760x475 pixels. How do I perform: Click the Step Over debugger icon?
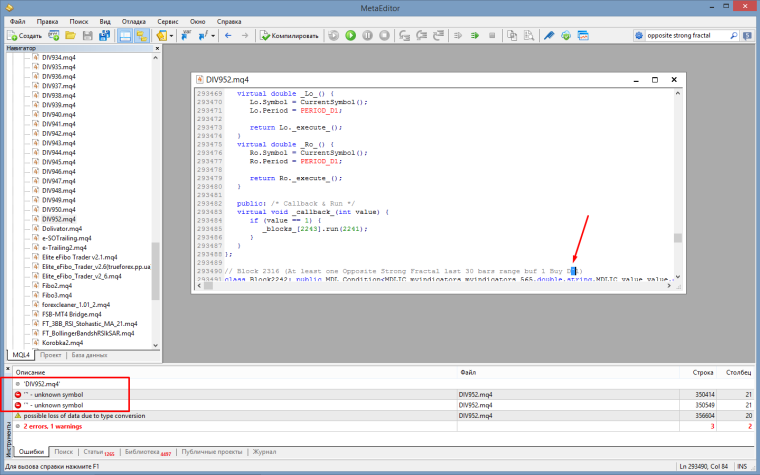tap(422, 35)
